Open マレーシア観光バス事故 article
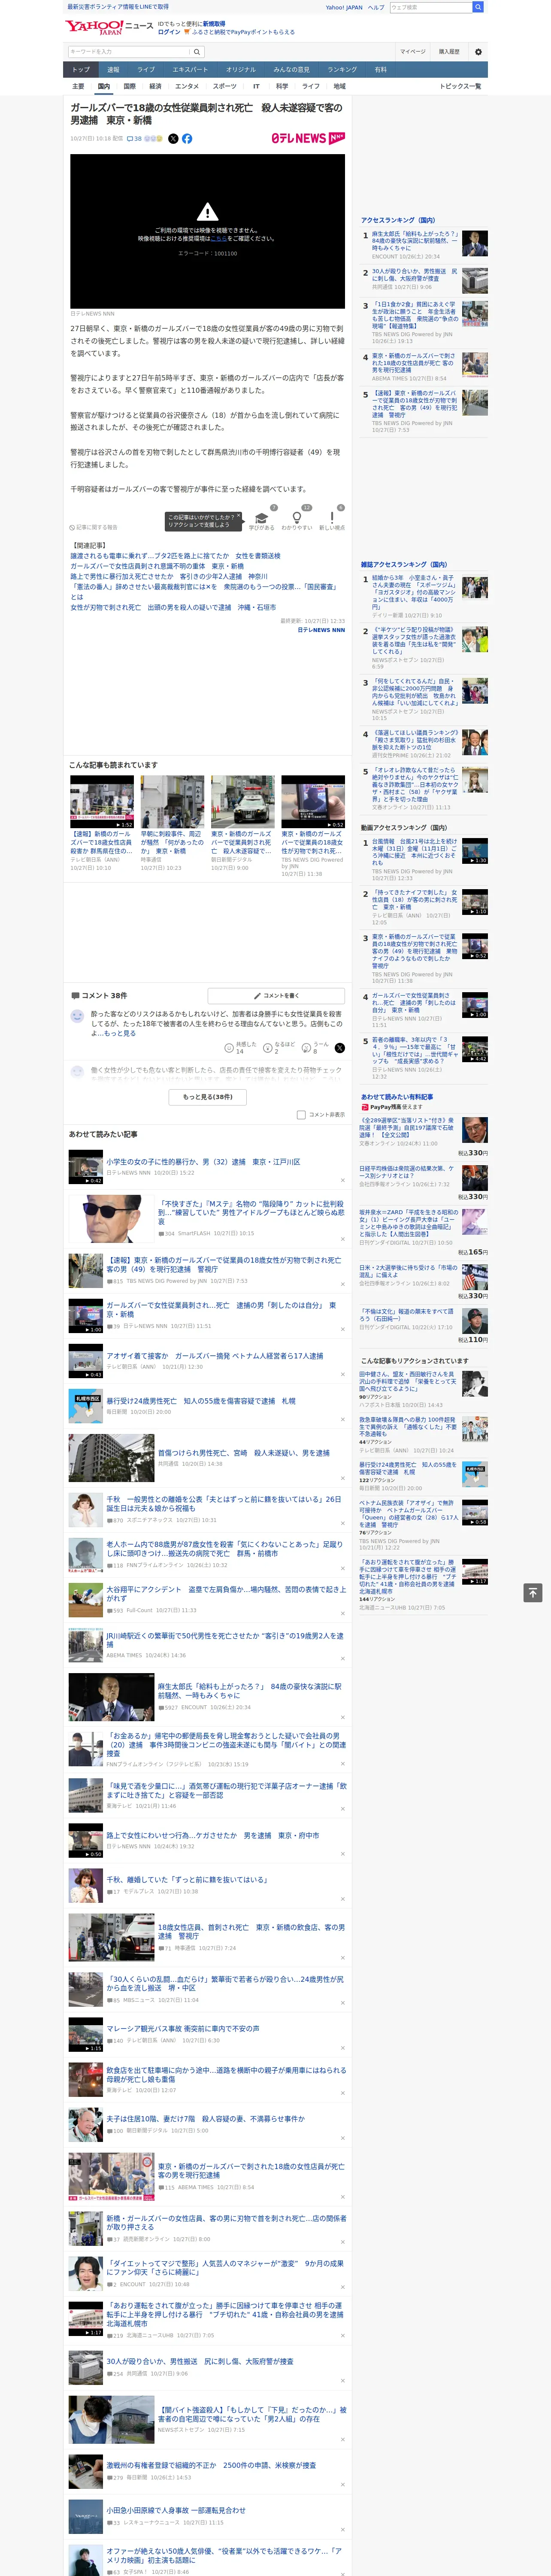 183,2028
